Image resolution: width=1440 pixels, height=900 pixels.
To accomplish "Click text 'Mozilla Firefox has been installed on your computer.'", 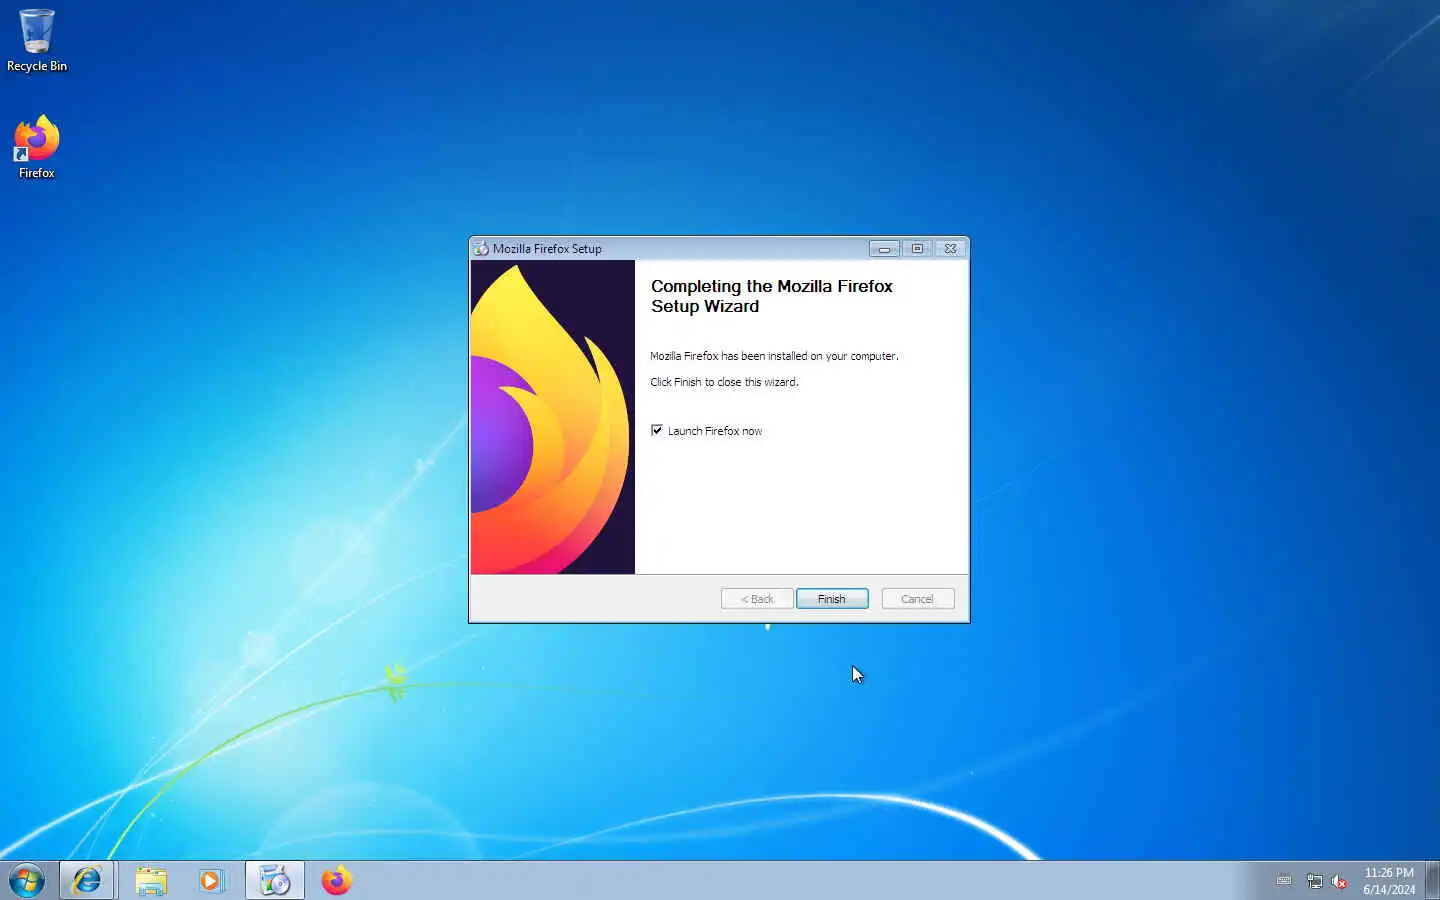I will pos(774,356).
